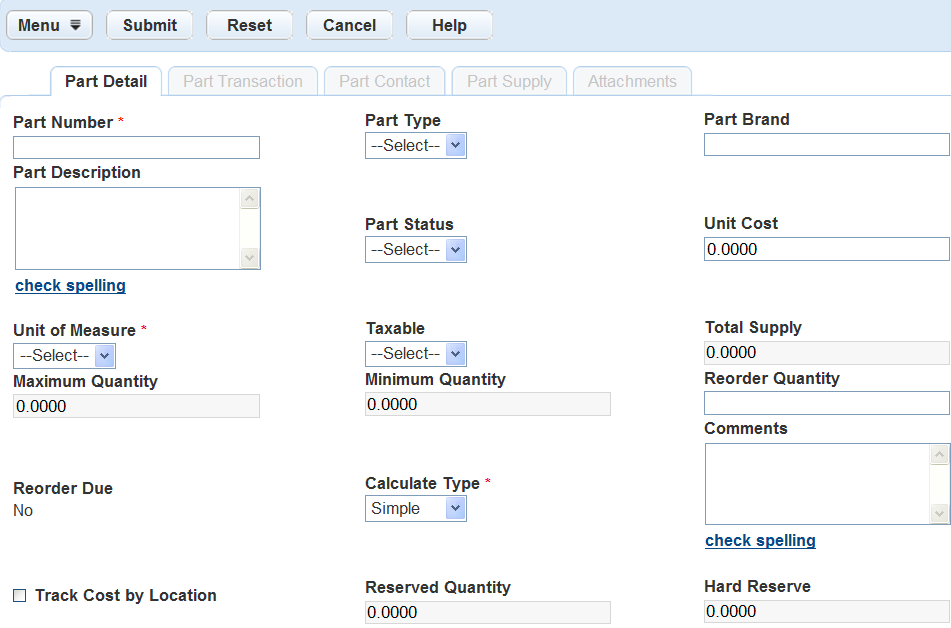Viewport: 951px width, 628px height.
Task: Change the Calculate Type dropdown
Action: coord(415,509)
